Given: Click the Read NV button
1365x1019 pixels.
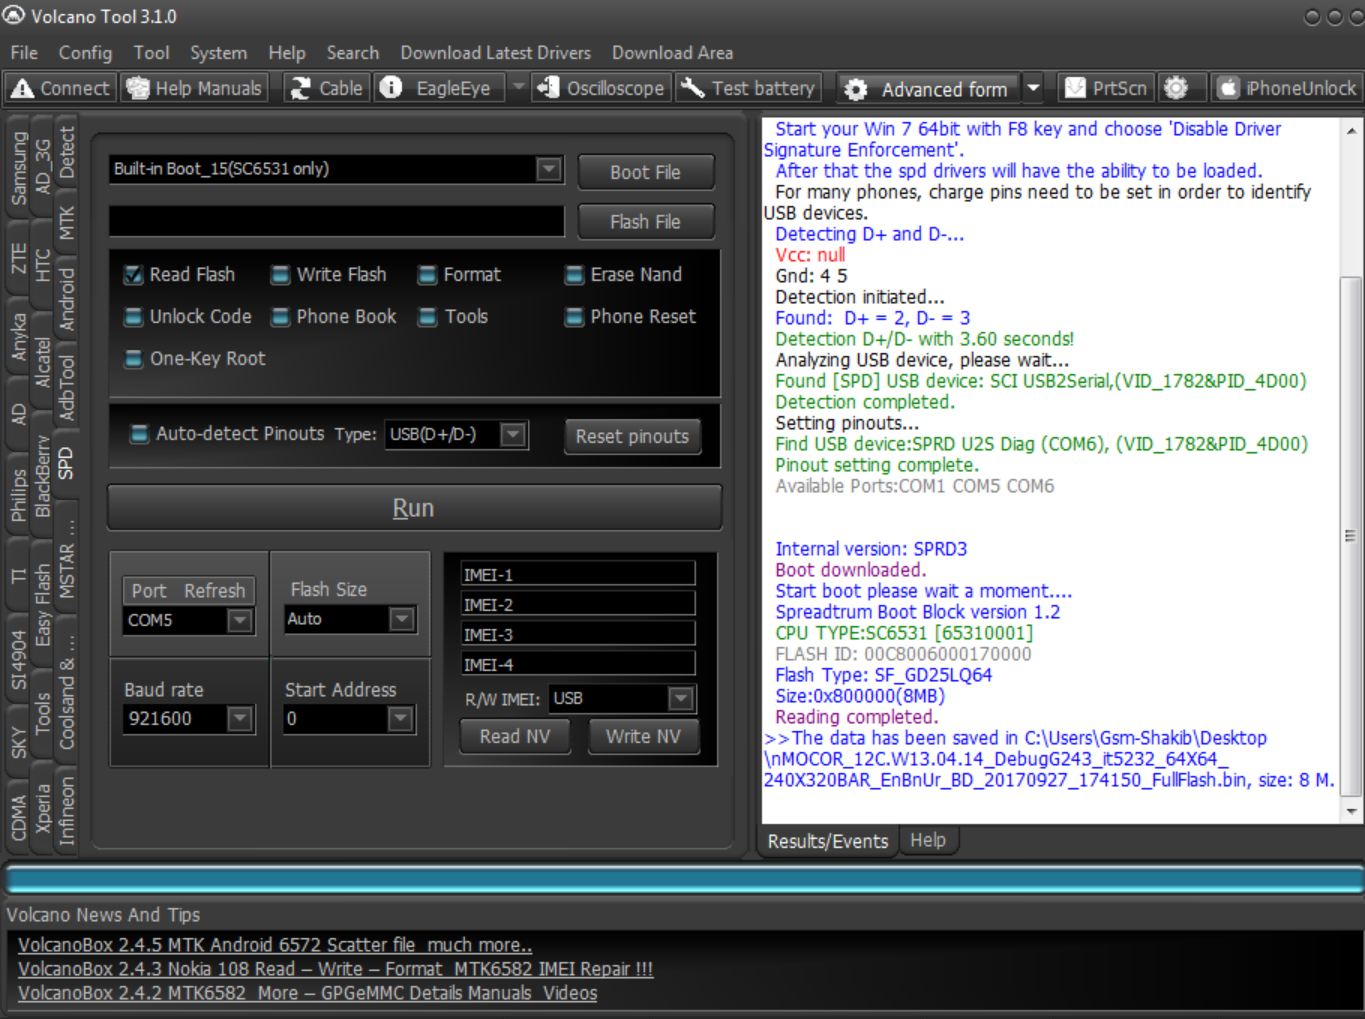Looking at the screenshot, I should pos(515,736).
